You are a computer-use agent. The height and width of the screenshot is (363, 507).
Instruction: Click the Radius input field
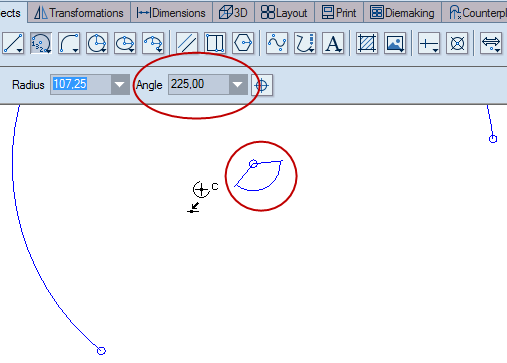click(81, 85)
